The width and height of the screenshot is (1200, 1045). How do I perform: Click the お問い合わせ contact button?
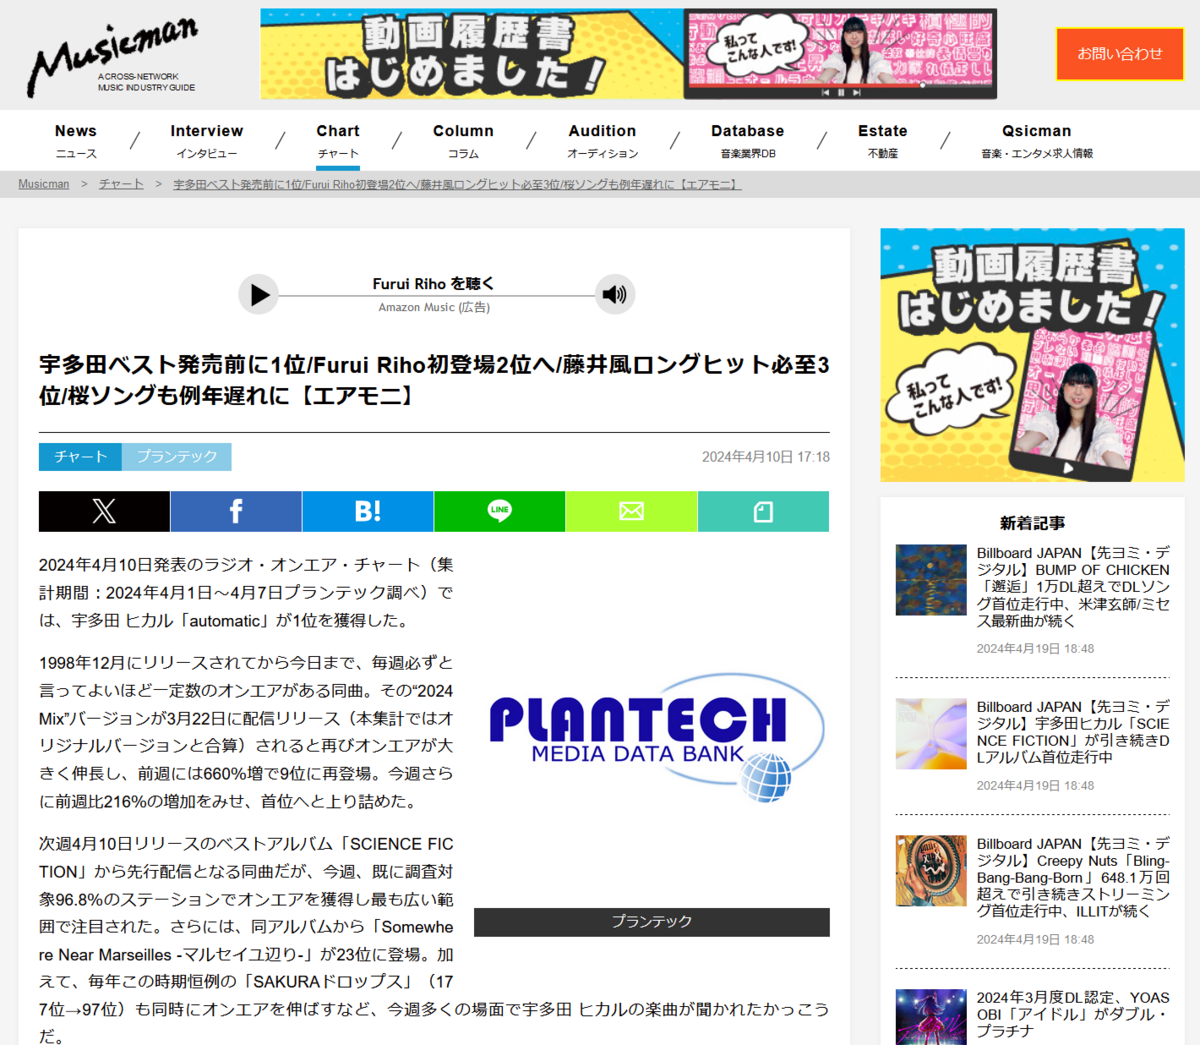pyautogui.click(x=1120, y=54)
